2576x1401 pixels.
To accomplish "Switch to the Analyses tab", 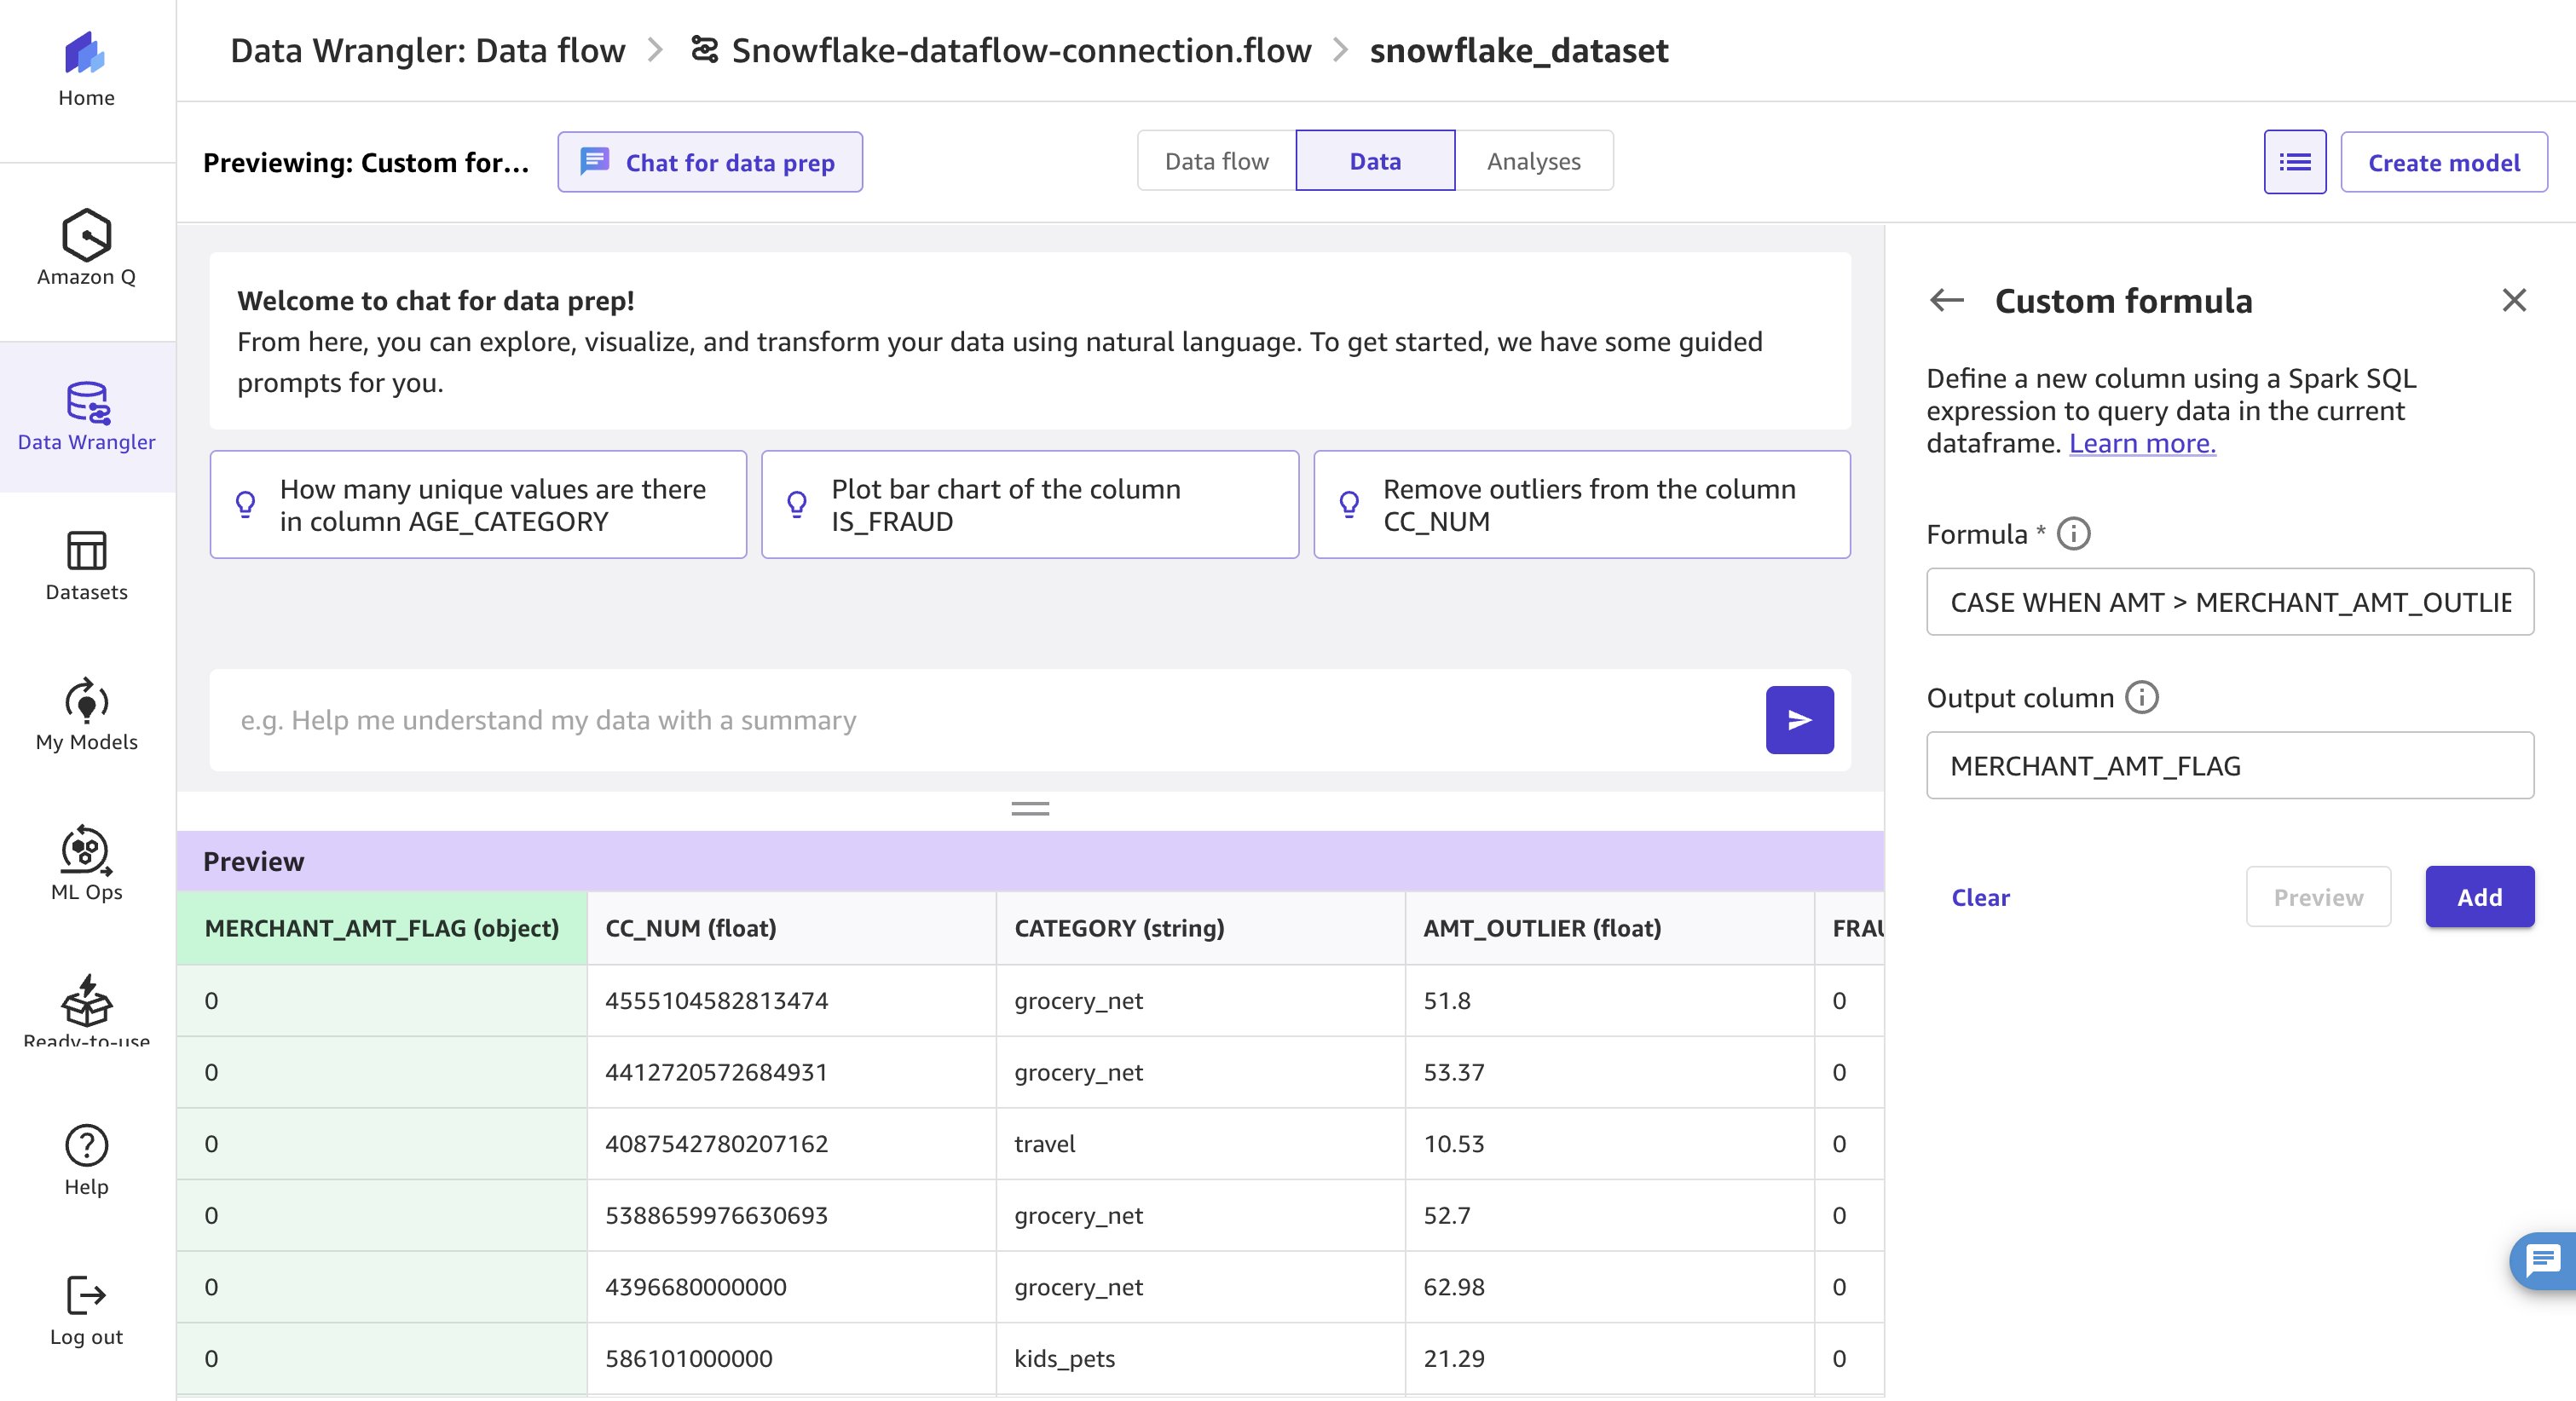I will click(1534, 161).
